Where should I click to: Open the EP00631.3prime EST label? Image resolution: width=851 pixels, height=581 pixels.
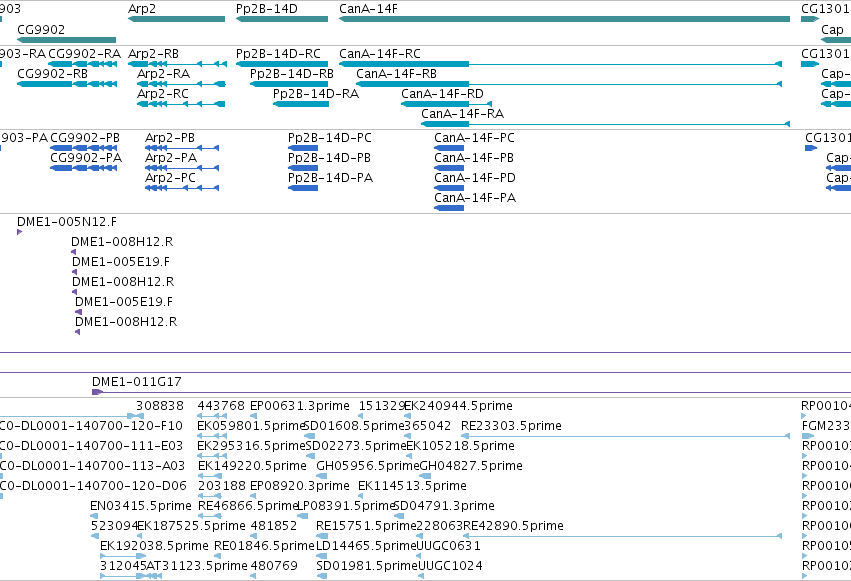(x=300, y=405)
